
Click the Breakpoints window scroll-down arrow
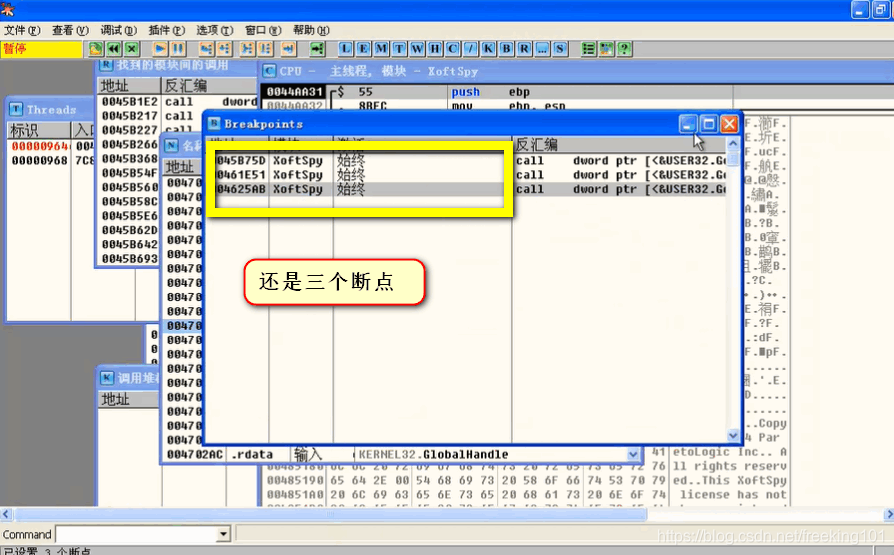733,435
